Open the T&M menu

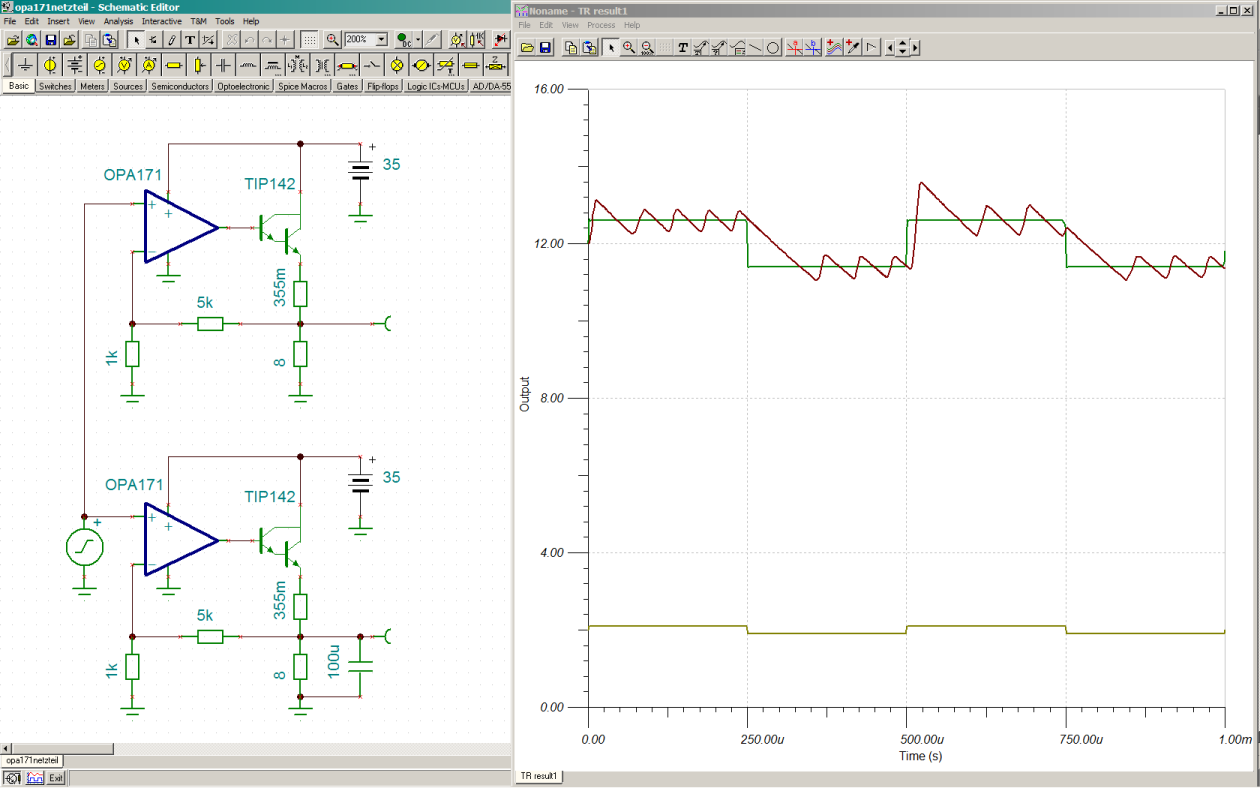(198, 21)
